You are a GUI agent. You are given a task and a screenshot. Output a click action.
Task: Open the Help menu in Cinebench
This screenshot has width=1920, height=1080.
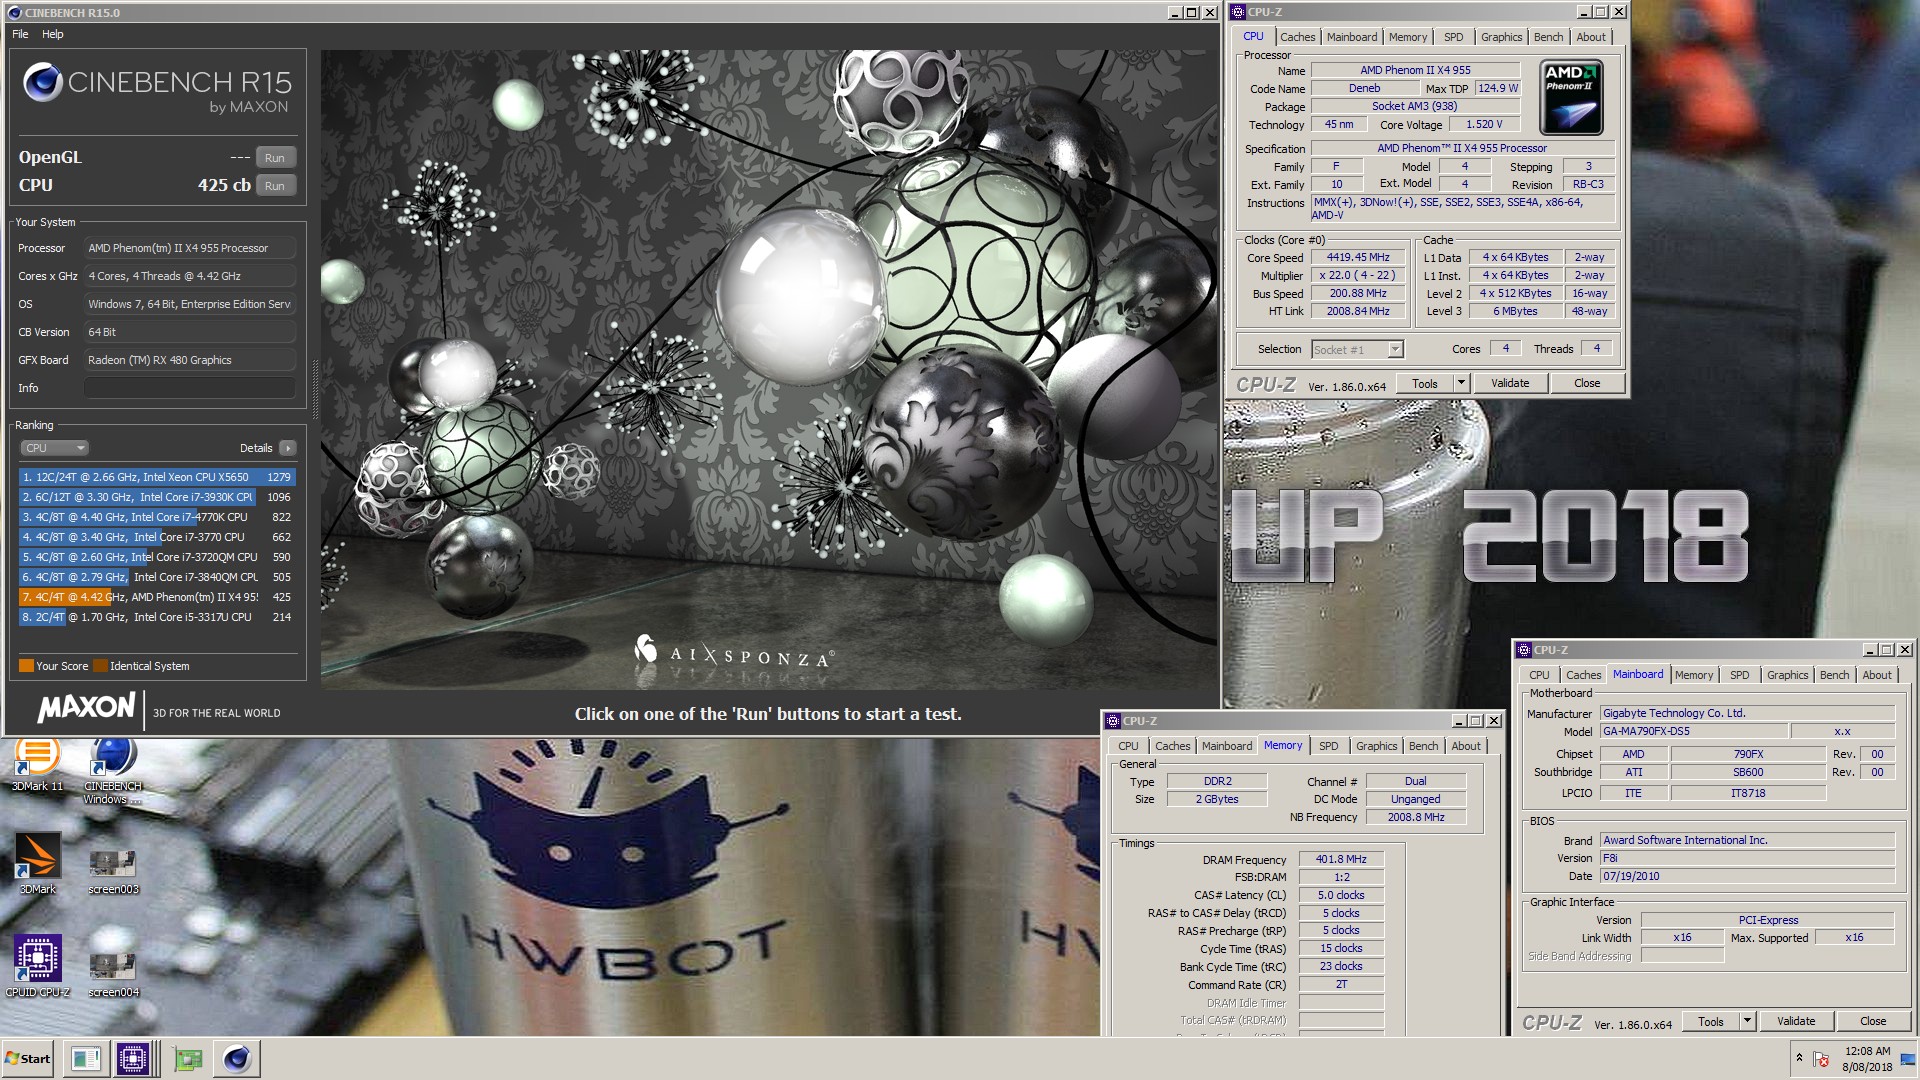coord(52,34)
